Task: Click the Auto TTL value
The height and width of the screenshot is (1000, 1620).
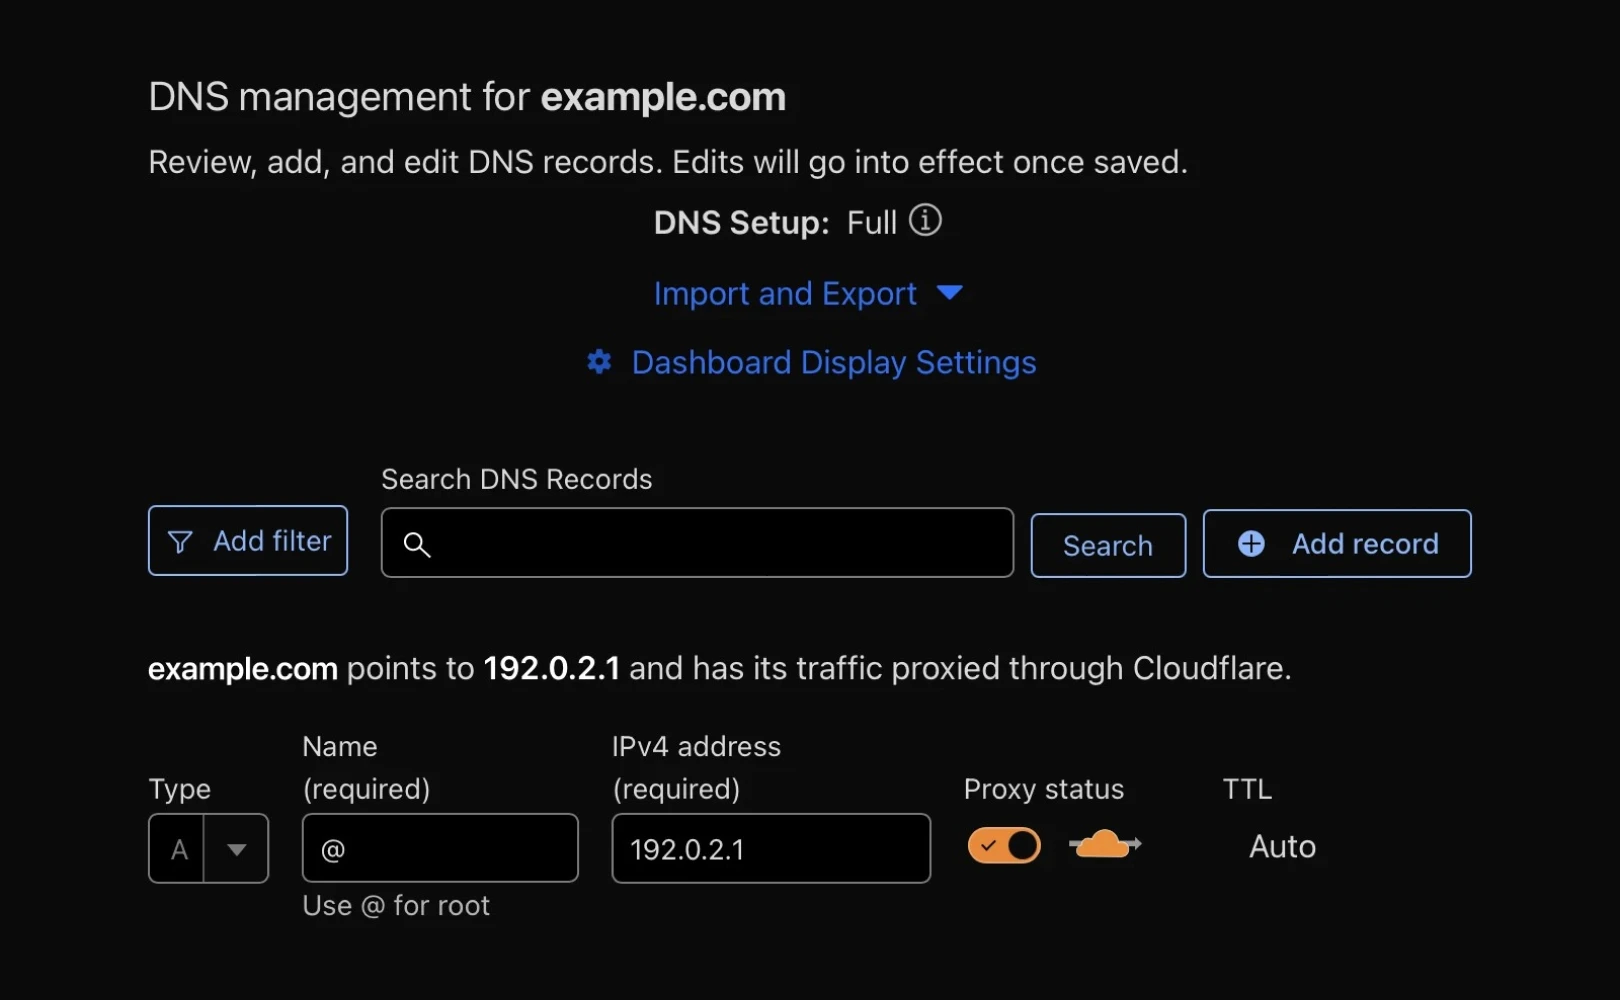Action: [x=1282, y=847]
